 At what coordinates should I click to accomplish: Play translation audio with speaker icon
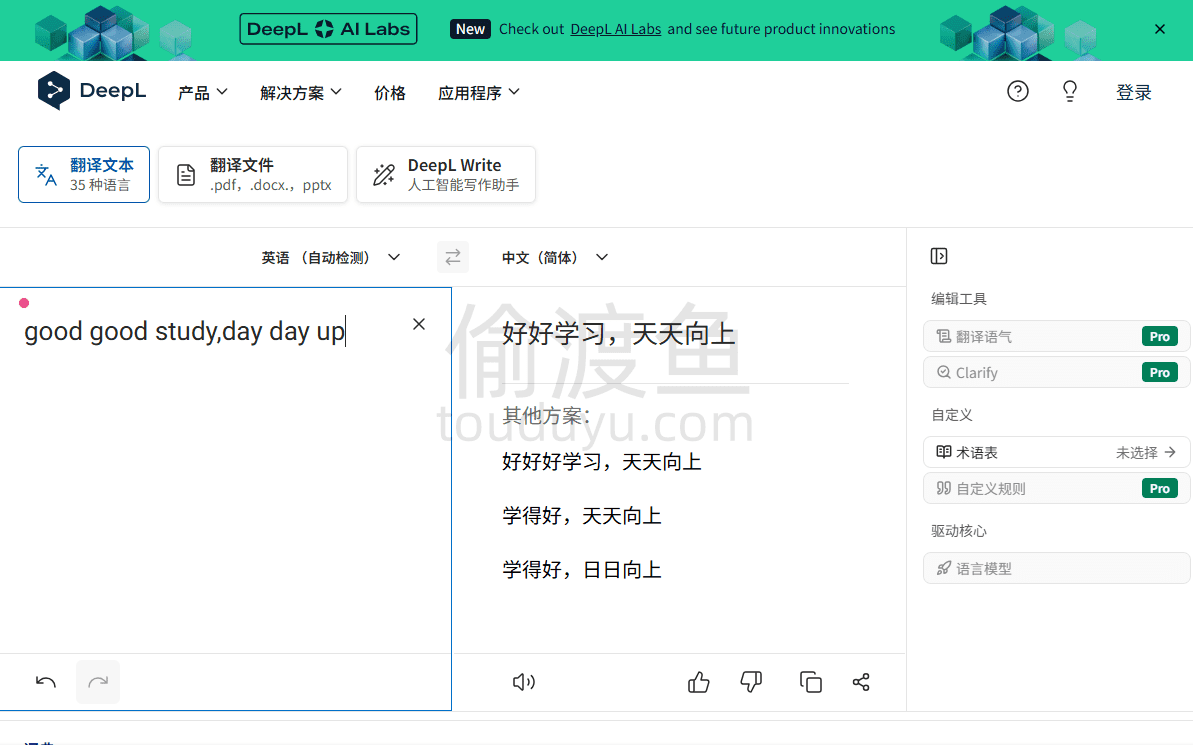[x=523, y=682]
